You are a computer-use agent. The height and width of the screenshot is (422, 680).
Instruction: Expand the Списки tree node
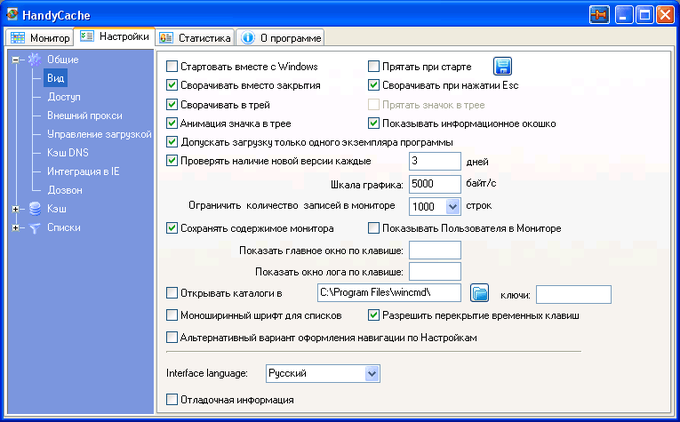pyautogui.click(x=16, y=228)
